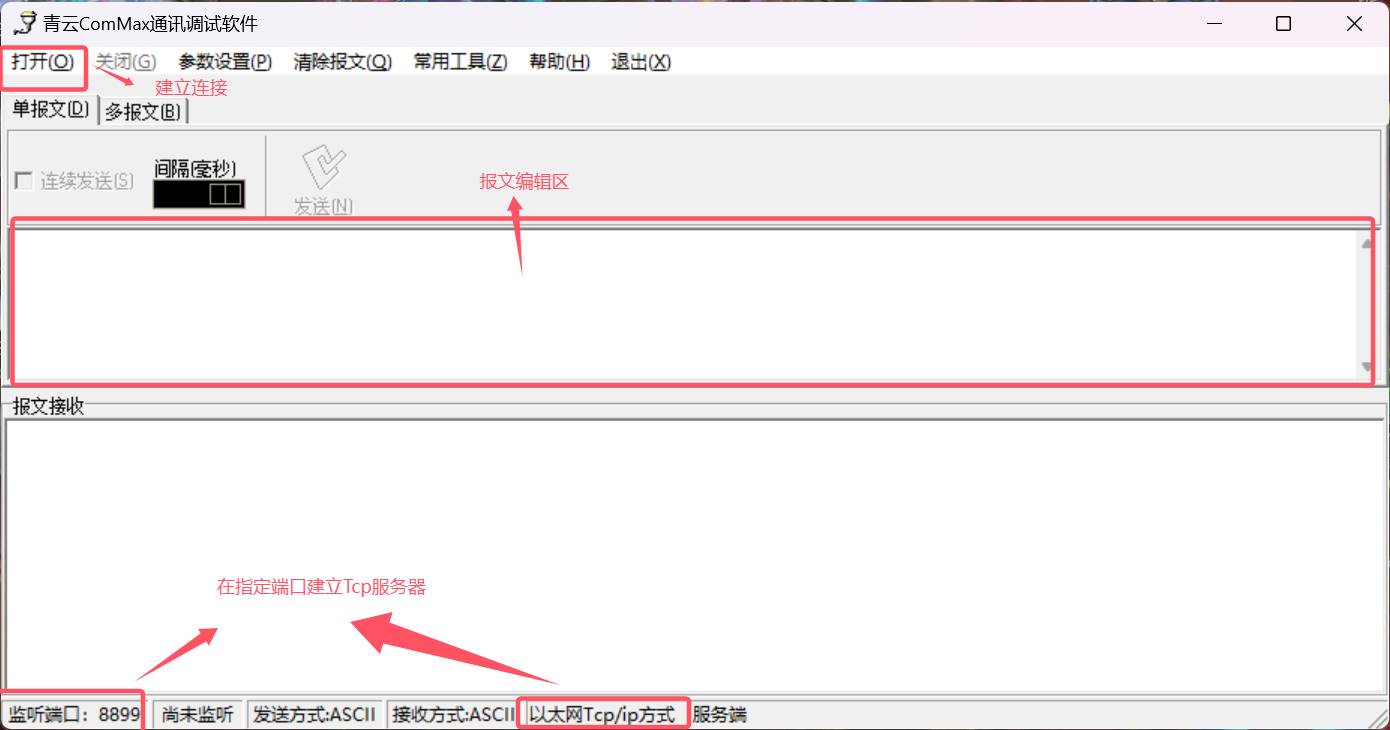
Task: Minimize the 青云ComMax window
Action: point(1213,24)
